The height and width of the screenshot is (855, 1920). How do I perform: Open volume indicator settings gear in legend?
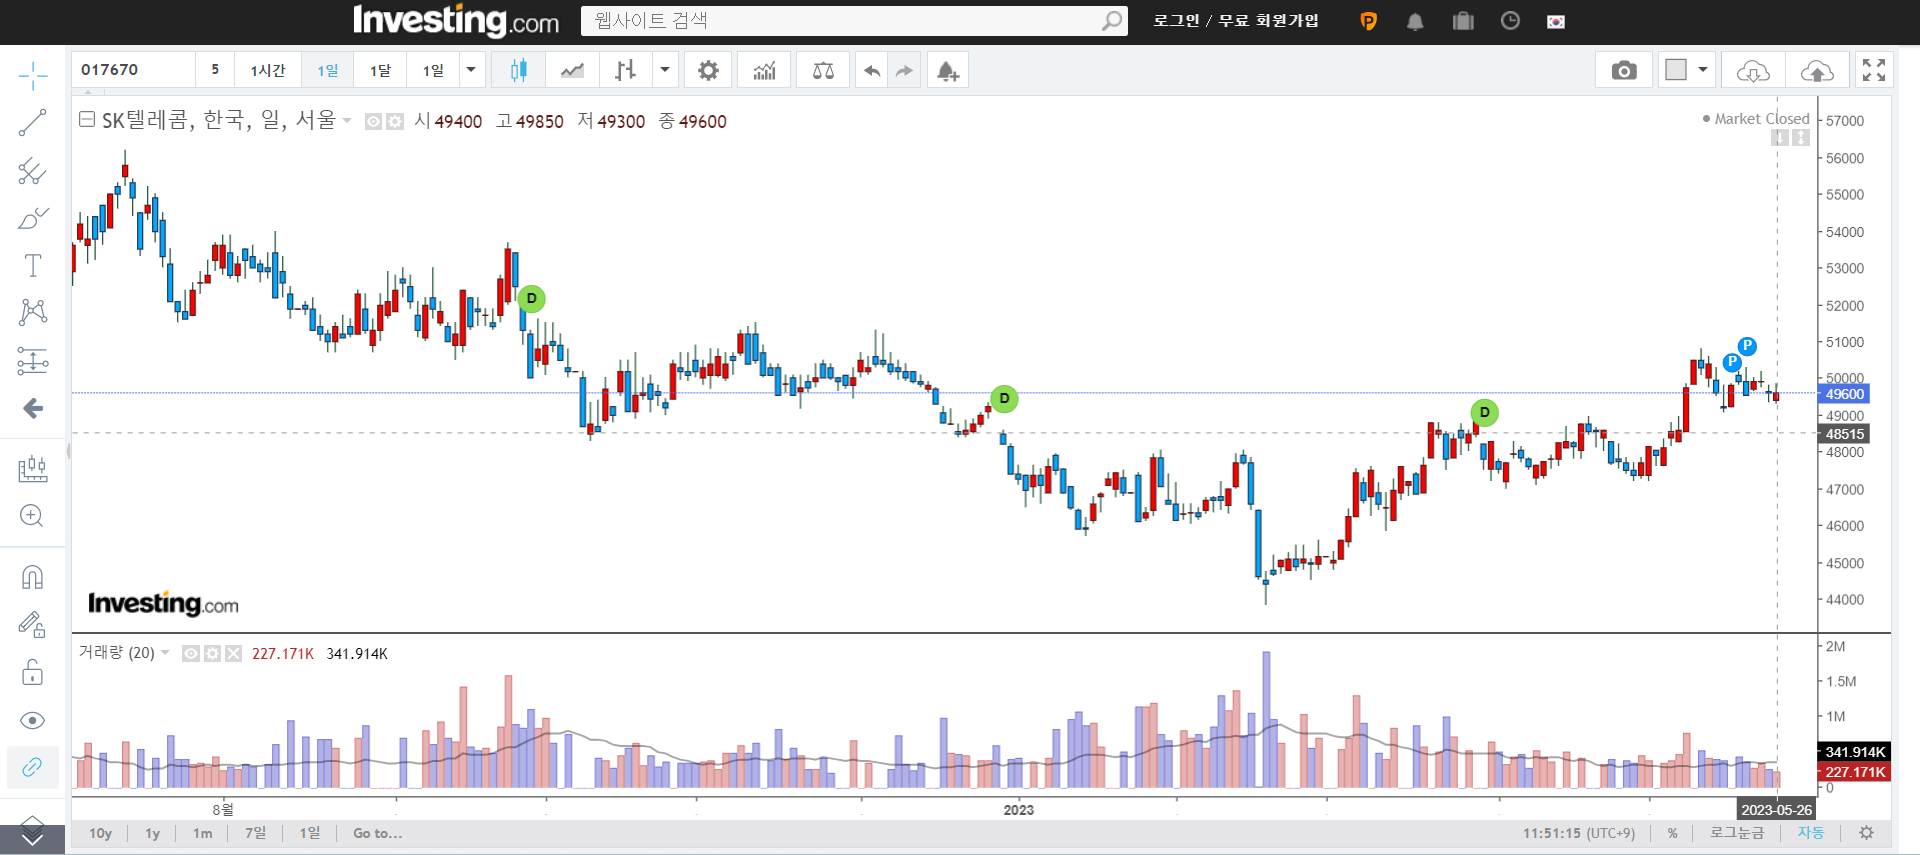(x=212, y=653)
